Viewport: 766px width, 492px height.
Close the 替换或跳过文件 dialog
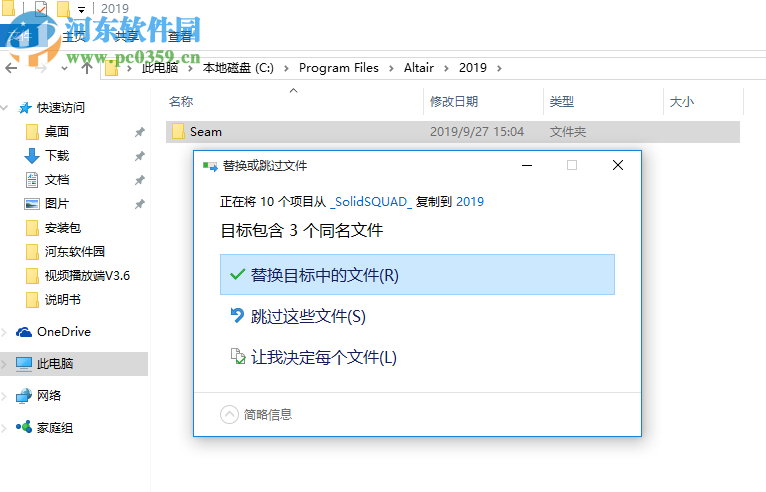pyautogui.click(x=617, y=166)
